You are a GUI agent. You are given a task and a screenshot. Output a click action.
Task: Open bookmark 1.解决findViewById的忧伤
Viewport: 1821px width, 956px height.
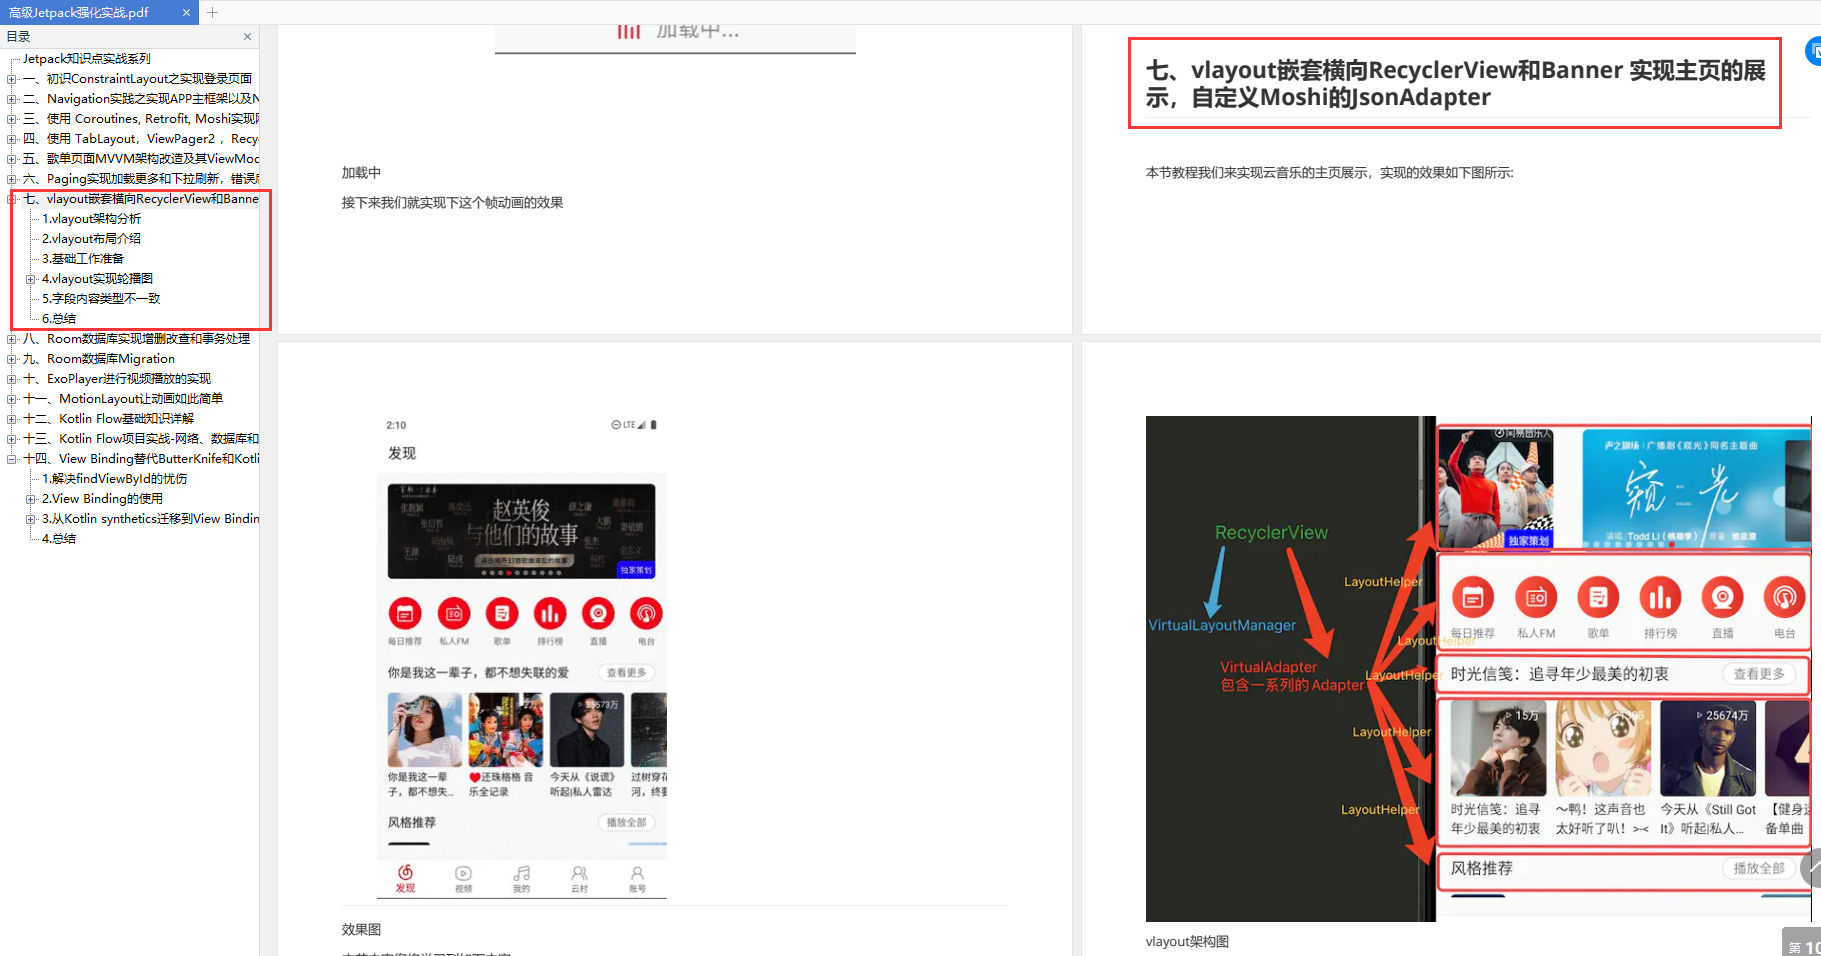[114, 479]
